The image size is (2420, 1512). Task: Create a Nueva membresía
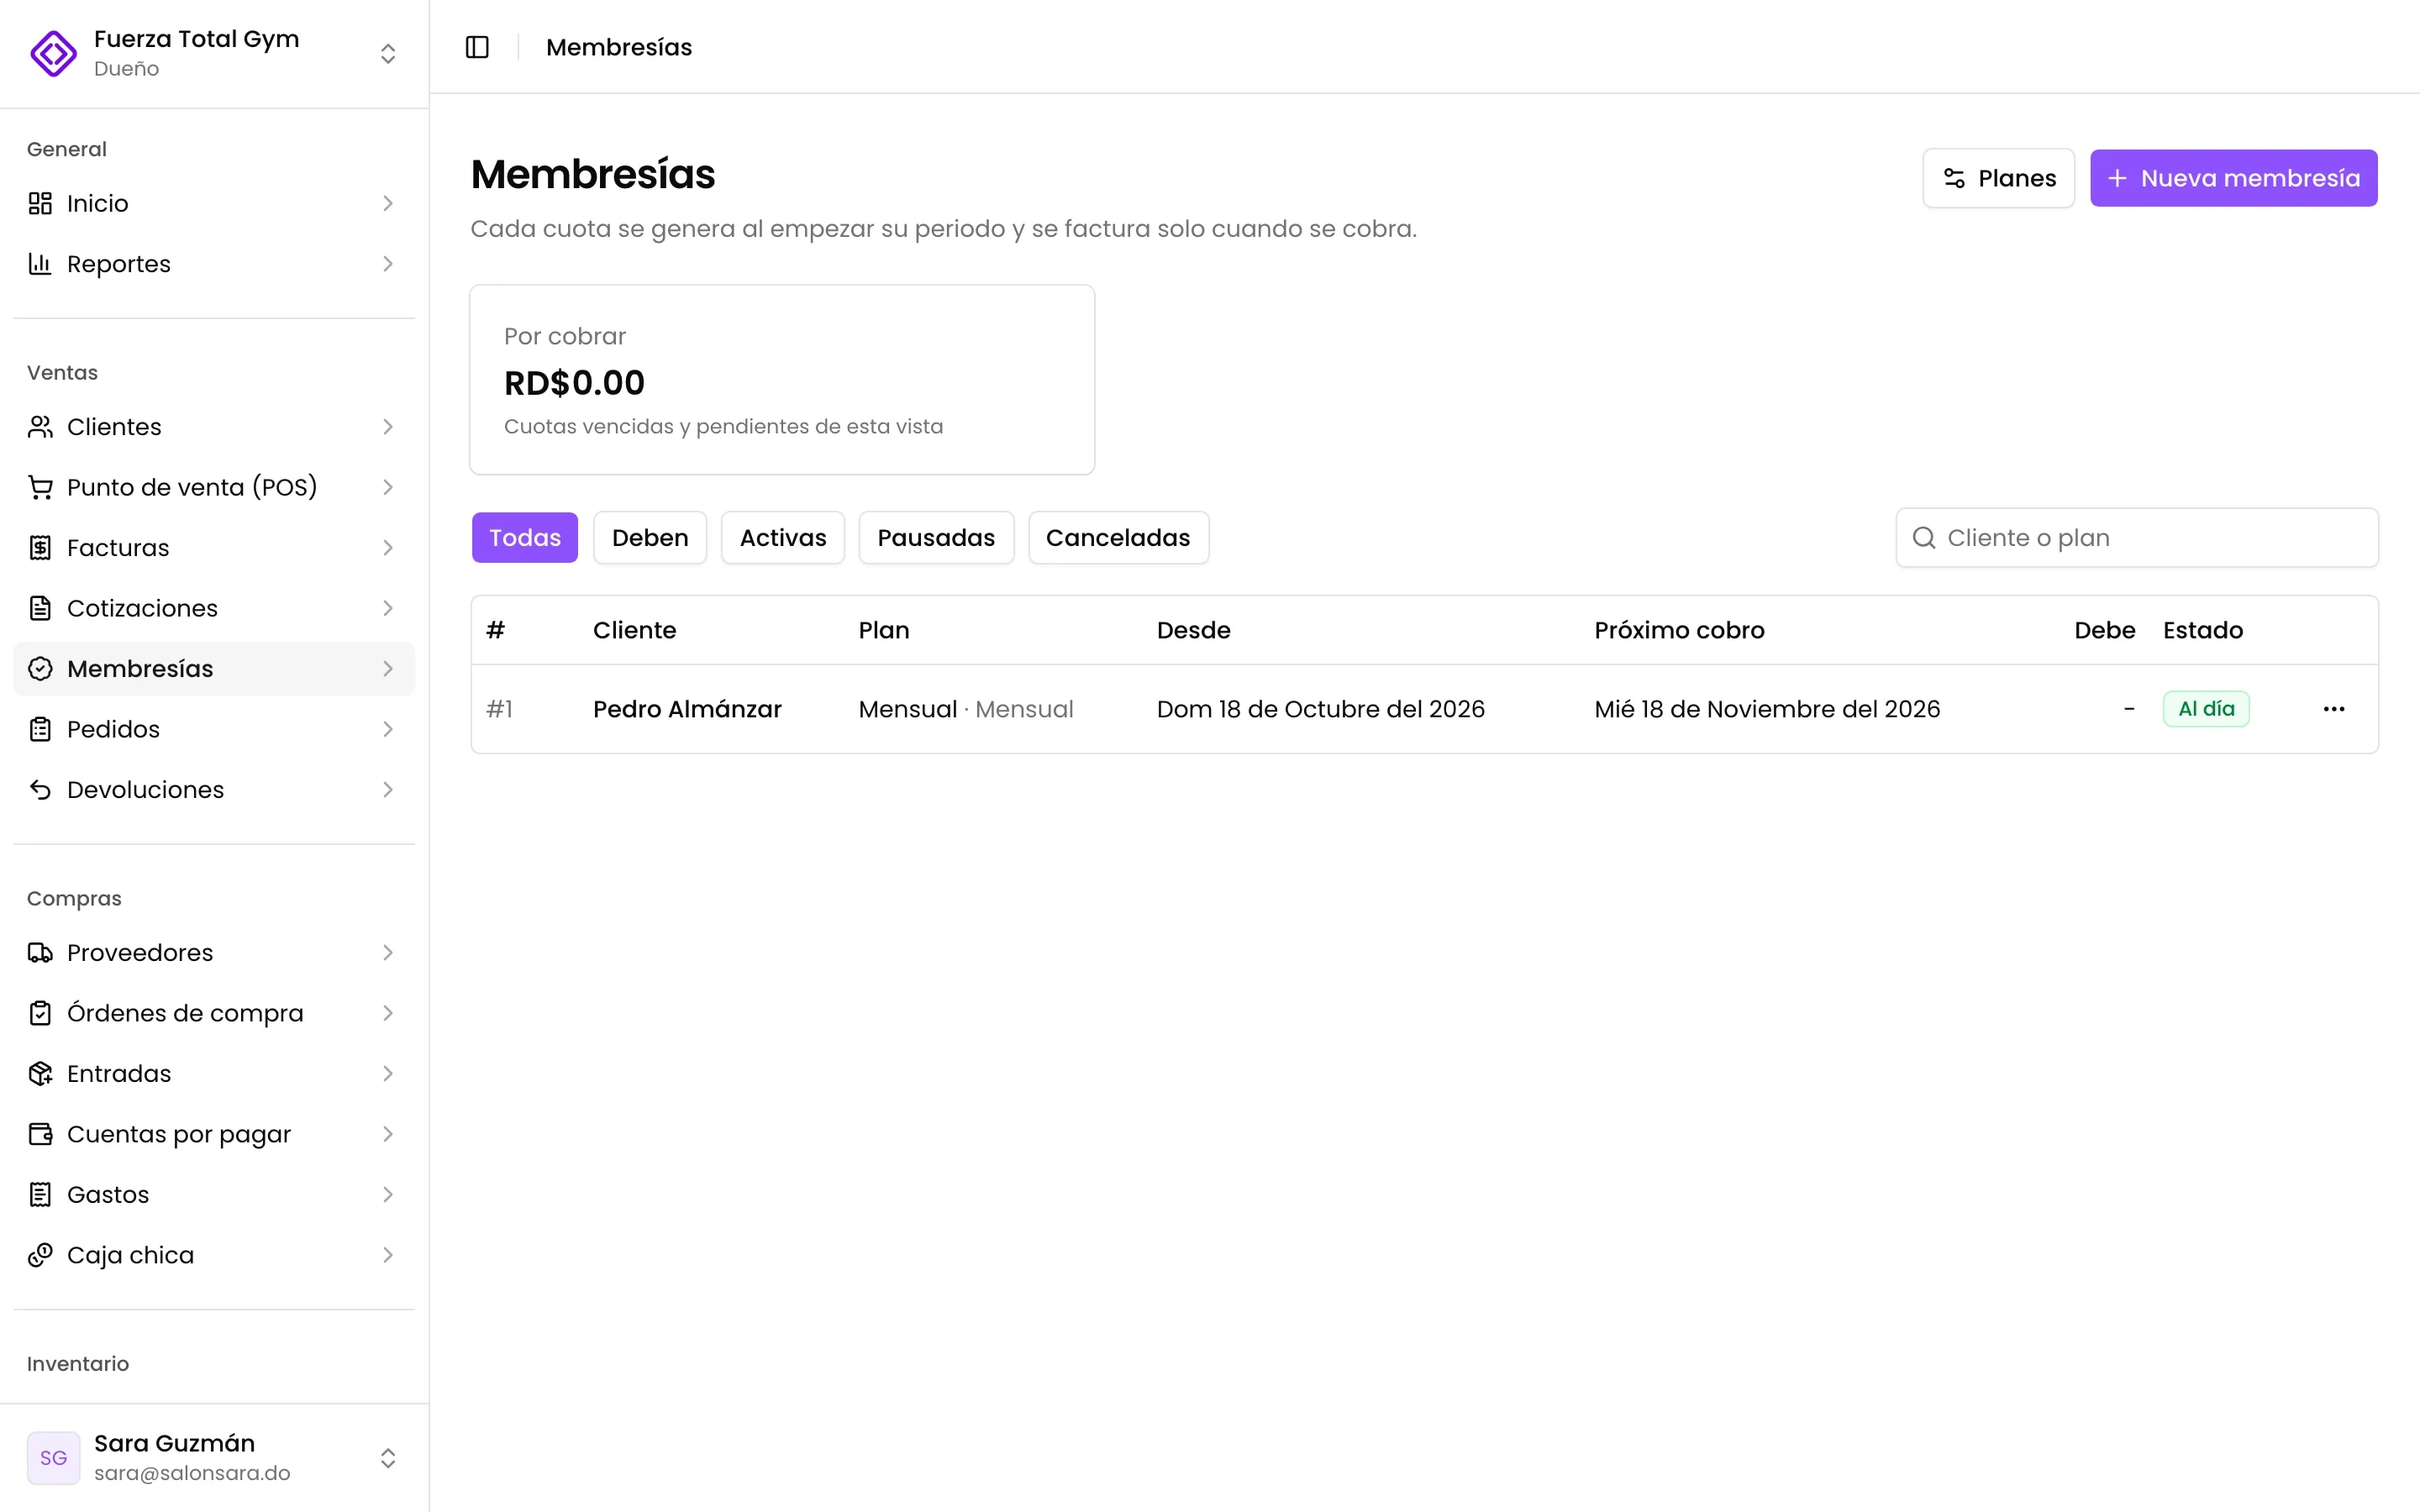pos(2233,178)
